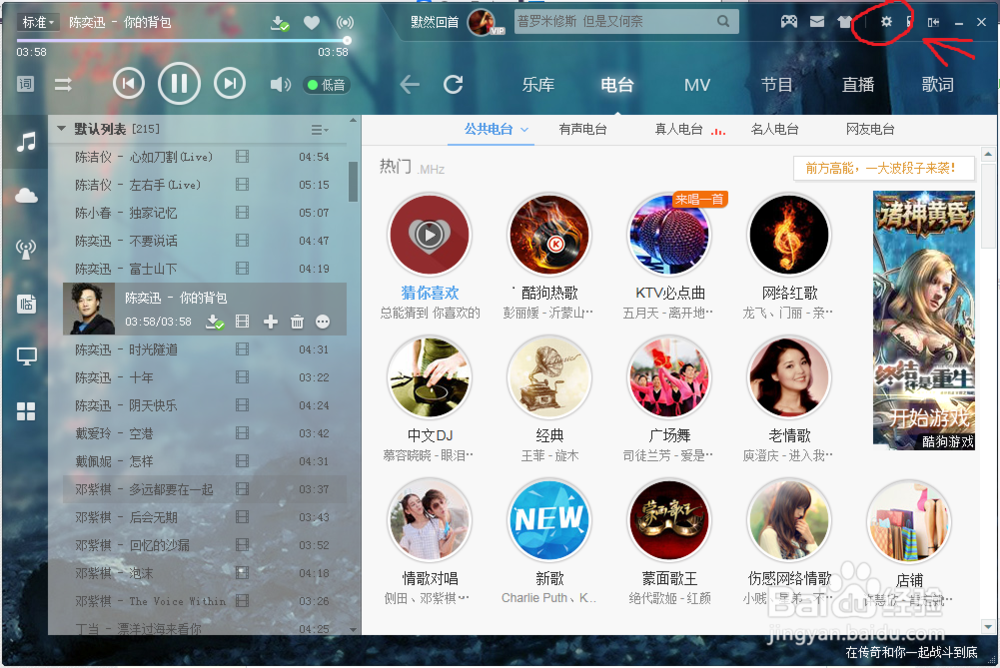The height and width of the screenshot is (668, 1000).
Task: Open the 有声电台 tab
Action: (x=583, y=129)
